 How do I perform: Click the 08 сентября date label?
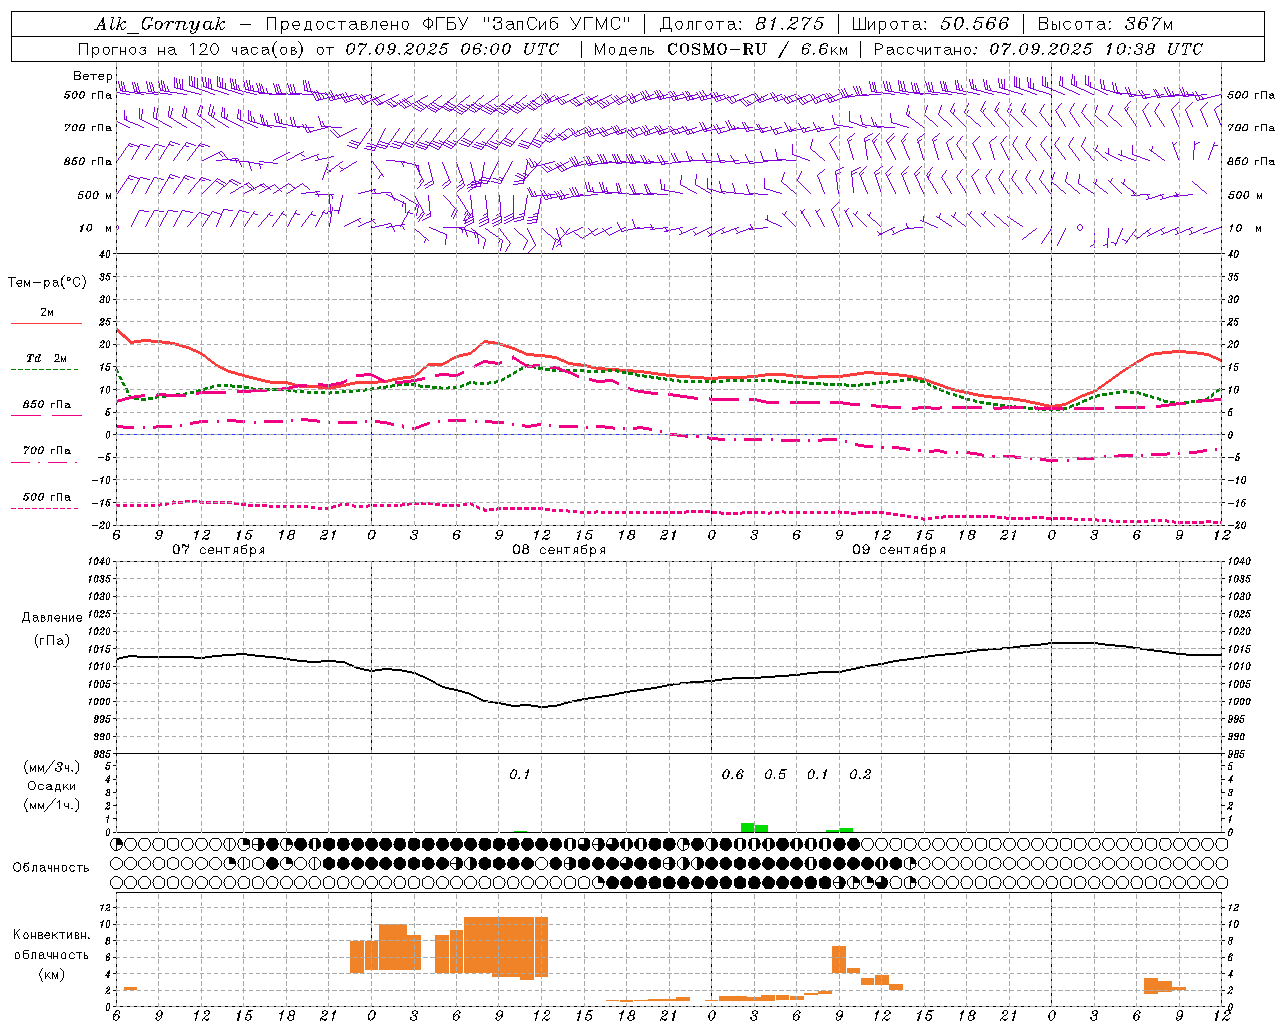(559, 550)
